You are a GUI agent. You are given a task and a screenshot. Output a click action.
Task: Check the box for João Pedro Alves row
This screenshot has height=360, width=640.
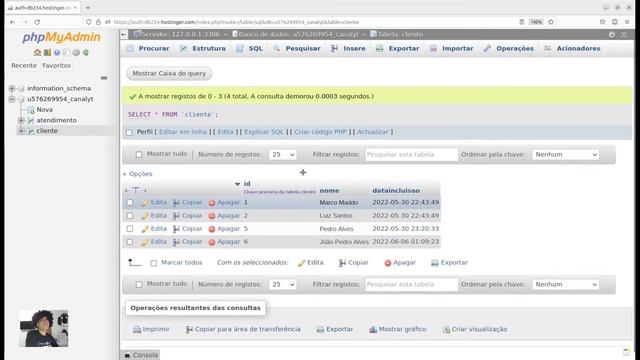[x=130, y=242]
